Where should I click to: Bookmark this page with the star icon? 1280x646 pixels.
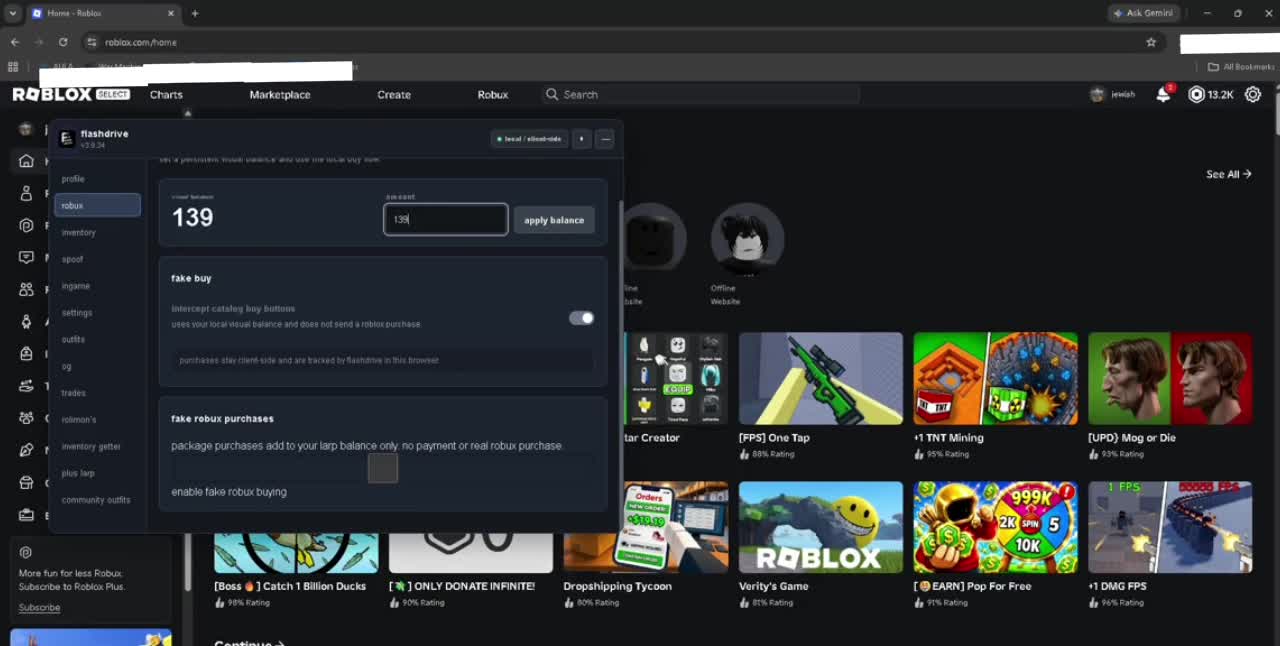(1151, 42)
